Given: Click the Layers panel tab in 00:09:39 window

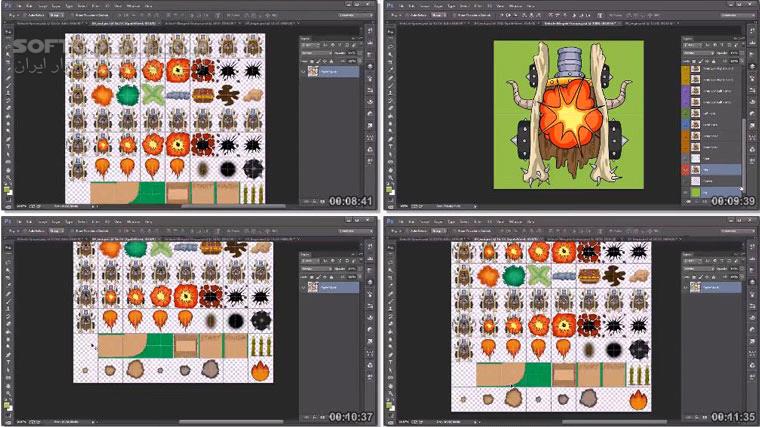Looking at the screenshot, I should (x=687, y=39).
